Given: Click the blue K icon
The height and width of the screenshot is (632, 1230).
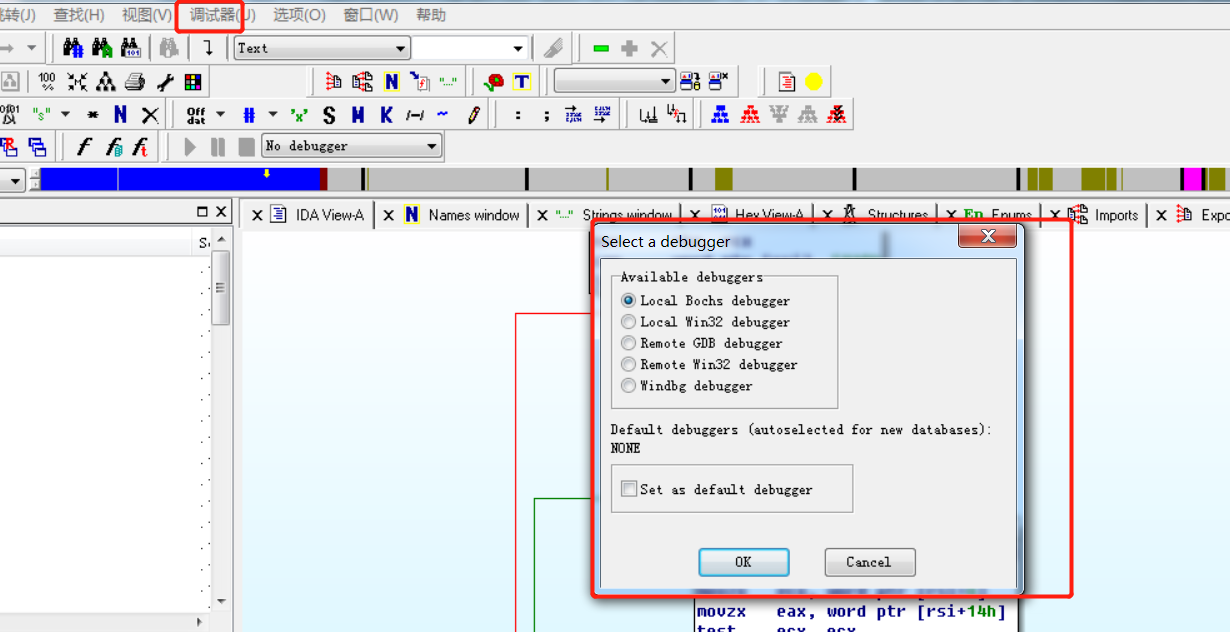Looking at the screenshot, I should click(386, 115).
